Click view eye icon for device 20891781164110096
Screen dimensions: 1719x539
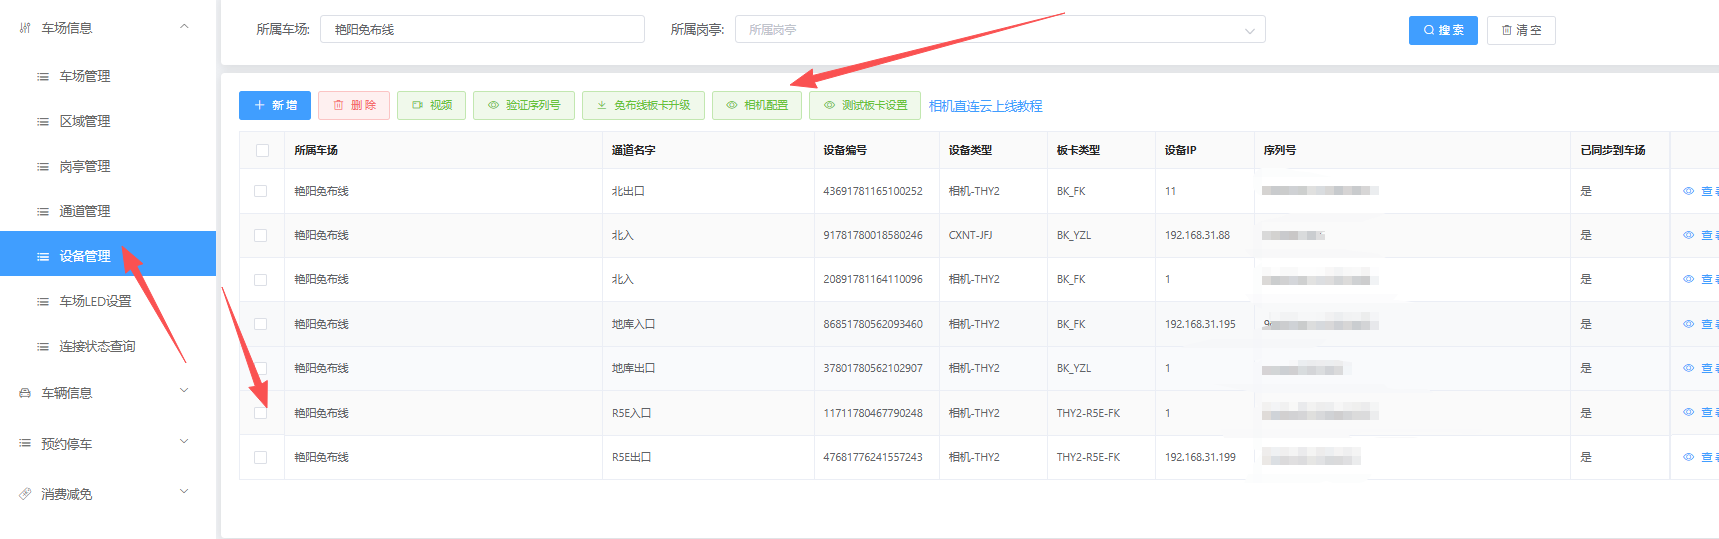[x=1688, y=280]
